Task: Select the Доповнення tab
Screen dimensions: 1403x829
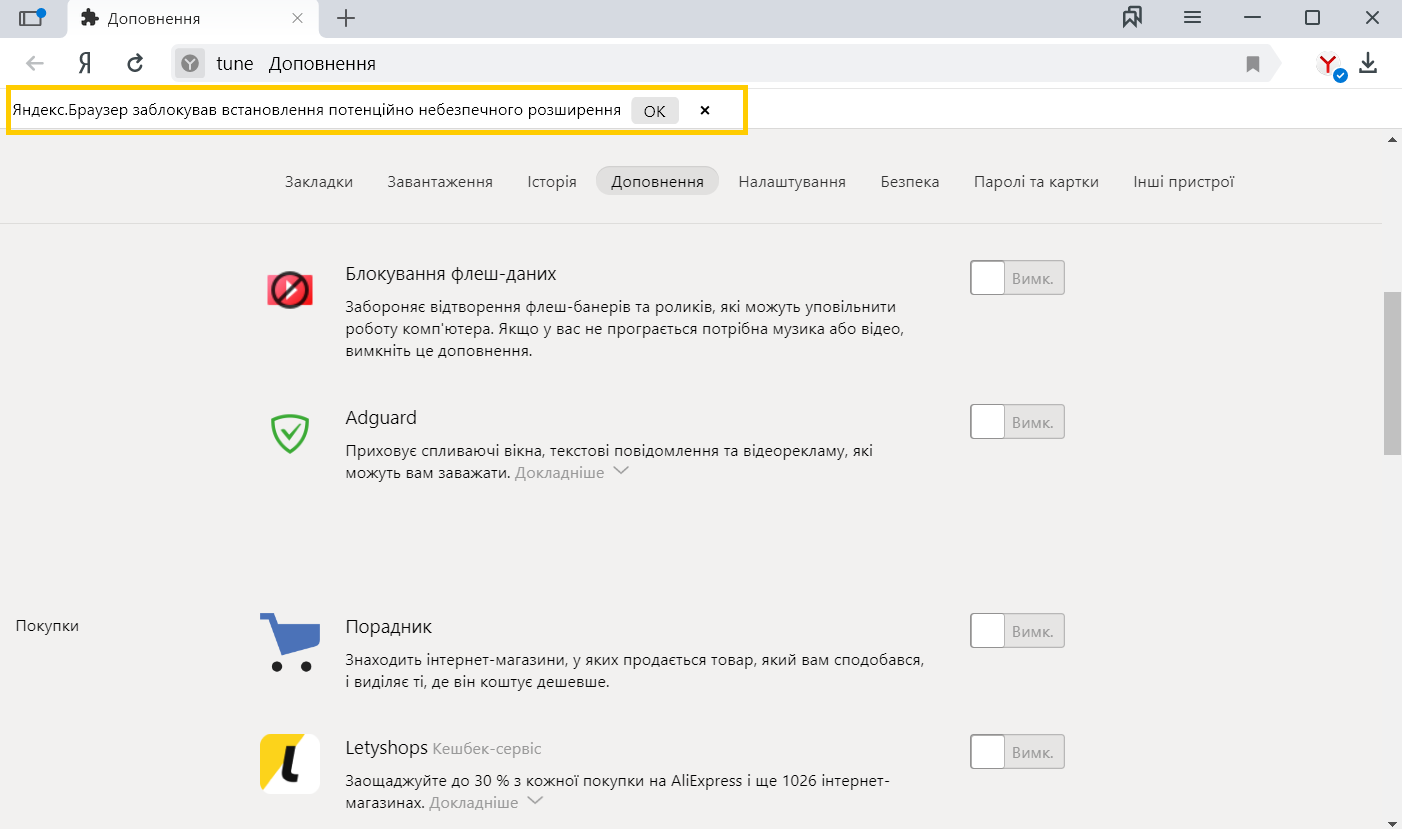Action: (657, 181)
